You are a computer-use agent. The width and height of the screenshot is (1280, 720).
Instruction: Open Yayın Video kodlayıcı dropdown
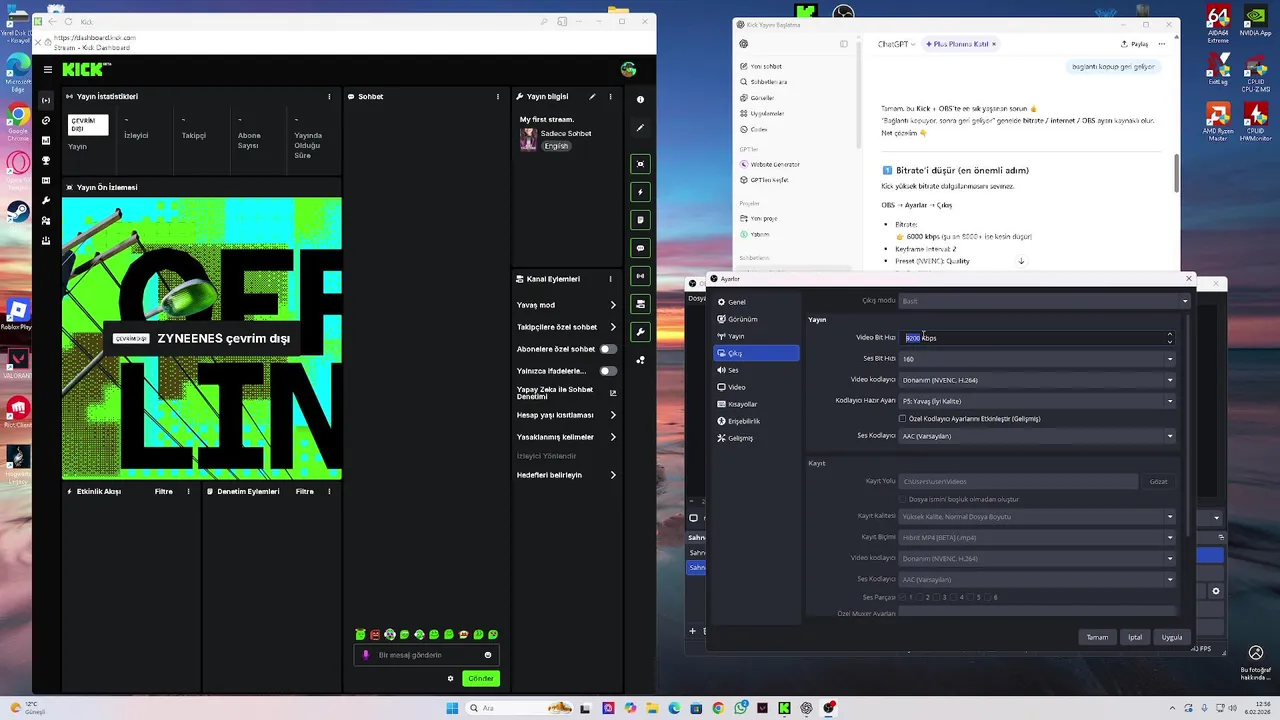1037,380
